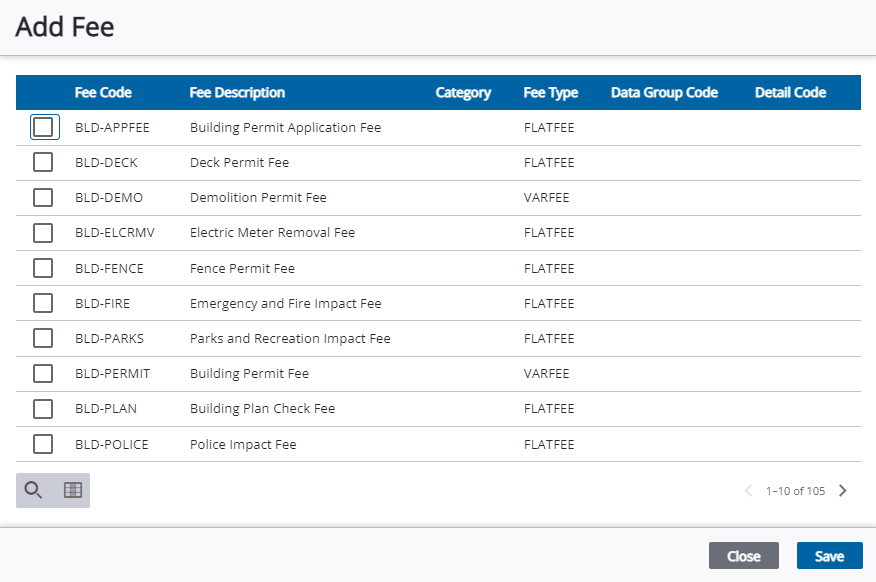This screenshot has height=582, width=876.
Task: Click the search magnifier icon below table
Action: 34,490
